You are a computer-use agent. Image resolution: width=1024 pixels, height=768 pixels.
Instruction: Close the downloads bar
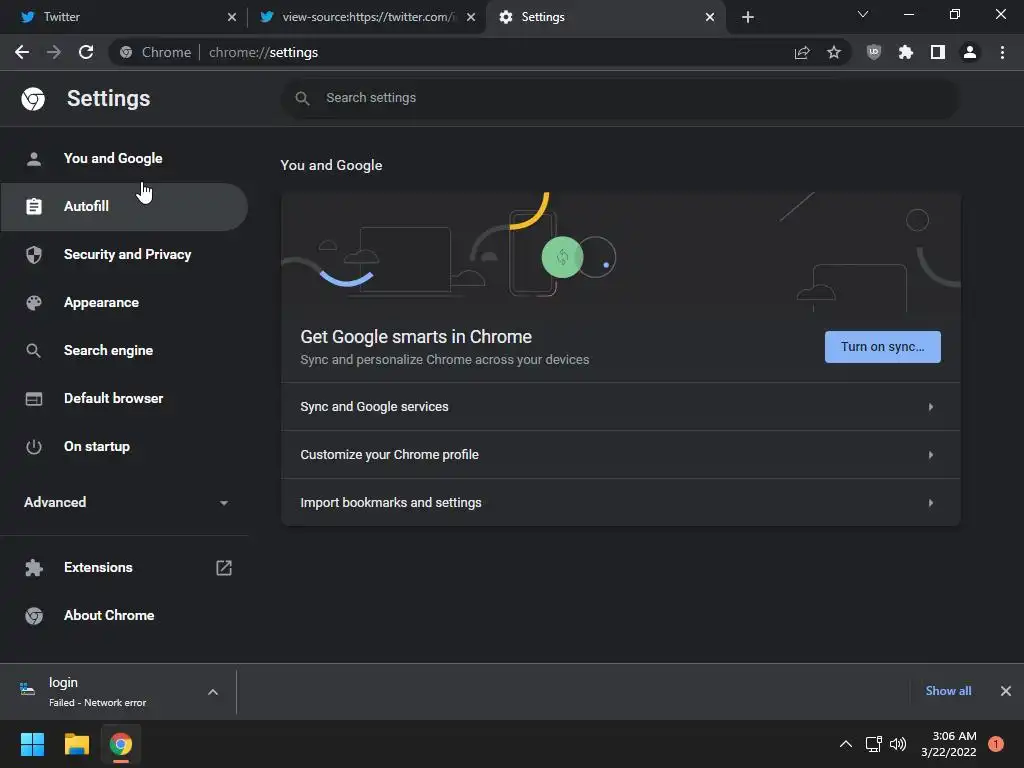(1006, 691)
